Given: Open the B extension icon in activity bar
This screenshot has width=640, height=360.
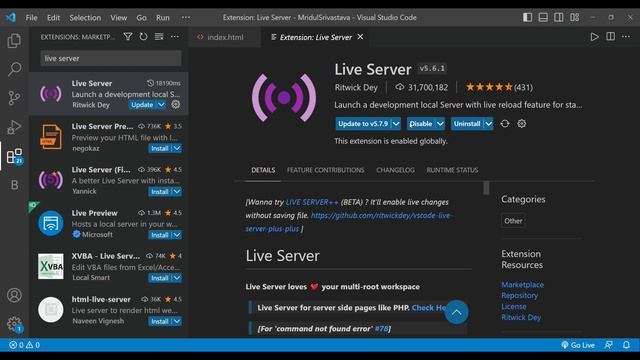Looking at the screenshot, I should (14, 185).
